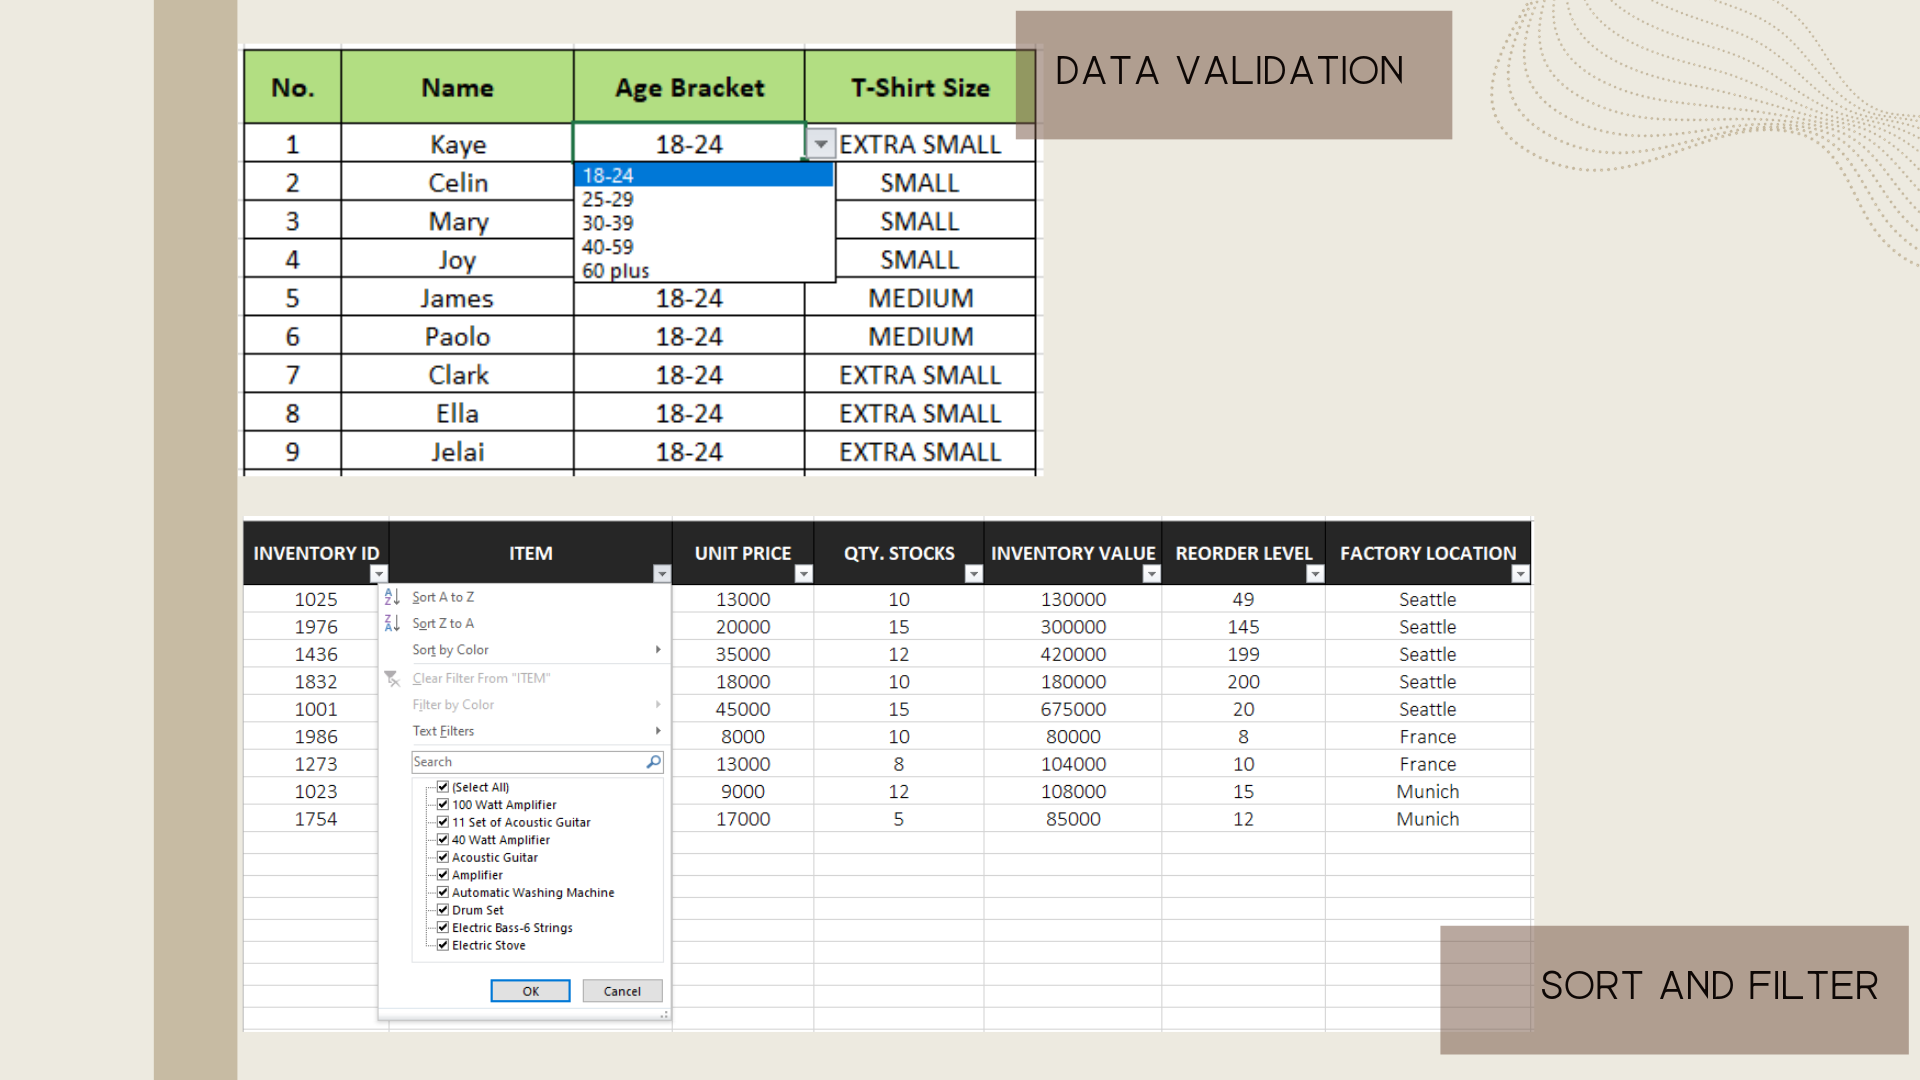The height and width of the screenshot is (1080, 1920).
Task: Open the QTY. STOCKS filter dropdown
Action: (973, 574)
